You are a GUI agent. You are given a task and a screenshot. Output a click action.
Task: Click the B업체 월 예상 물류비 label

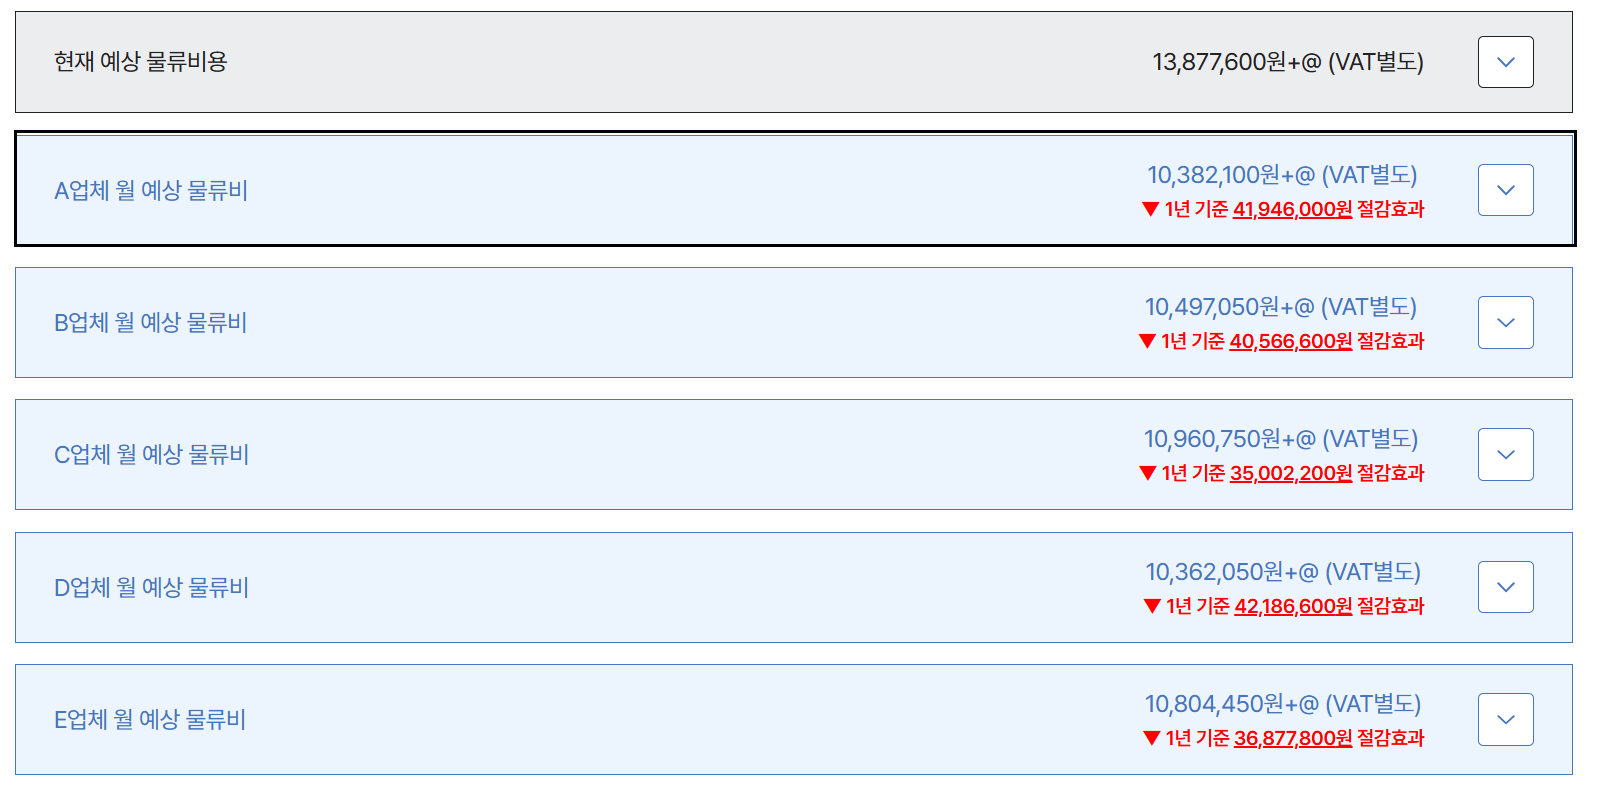coord(150,322)
